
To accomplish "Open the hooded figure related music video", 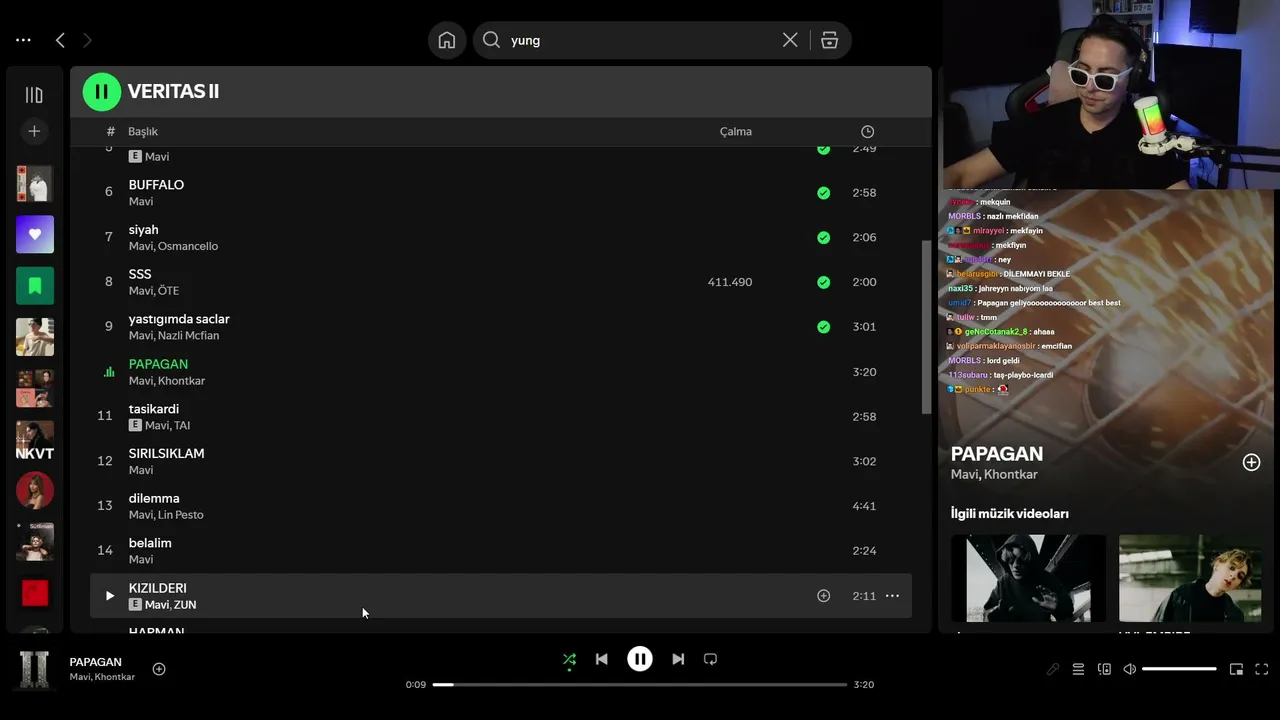I will tap(1028, 578).
